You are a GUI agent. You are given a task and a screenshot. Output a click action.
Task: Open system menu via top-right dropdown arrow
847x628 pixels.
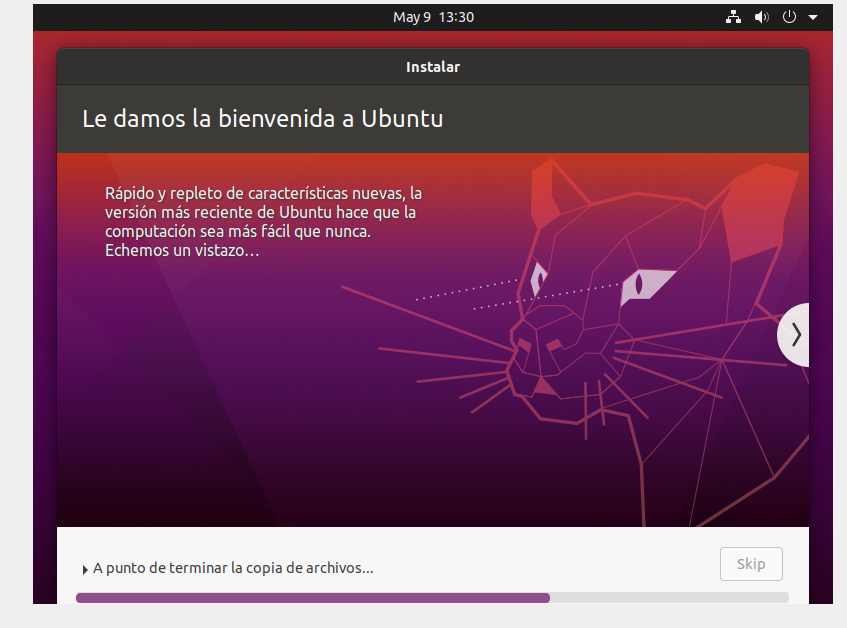point(813,17)
